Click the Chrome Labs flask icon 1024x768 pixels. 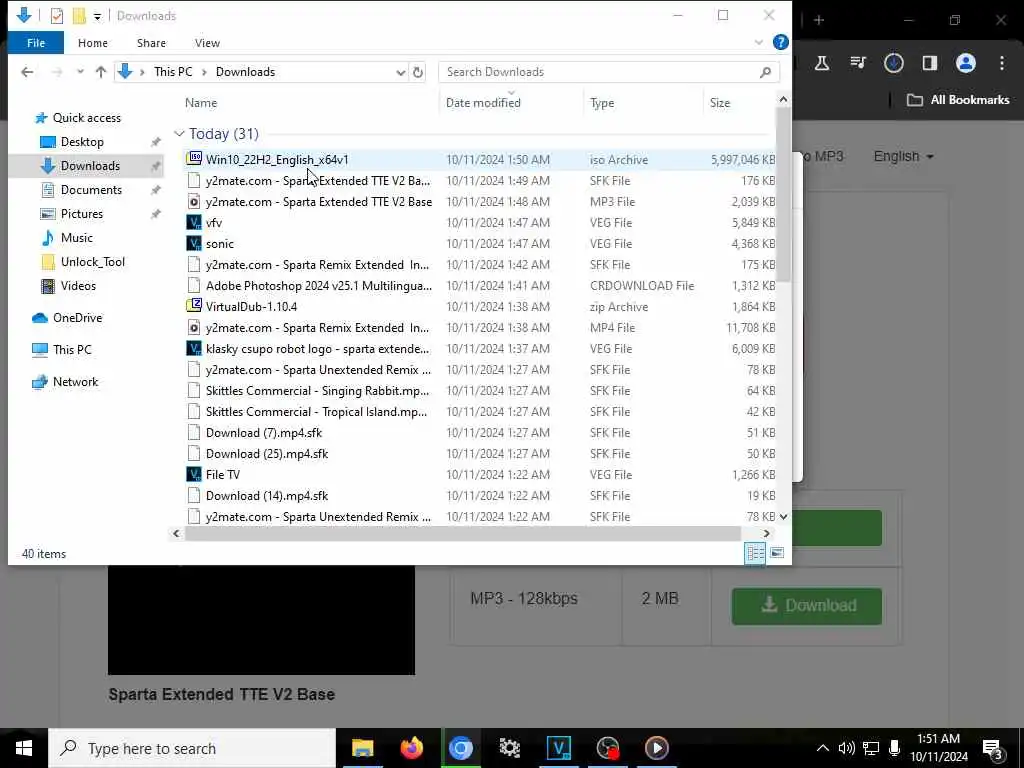point(822,63)
